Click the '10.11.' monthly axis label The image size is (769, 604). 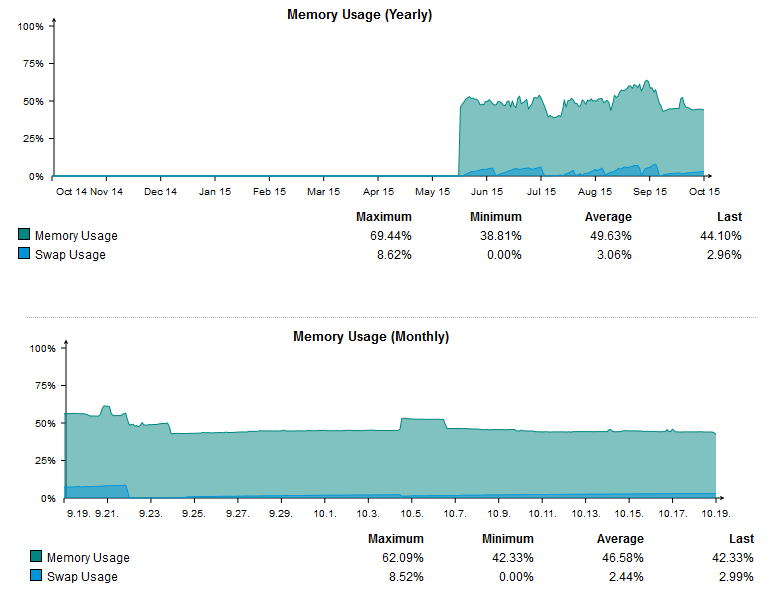(542, 514)
